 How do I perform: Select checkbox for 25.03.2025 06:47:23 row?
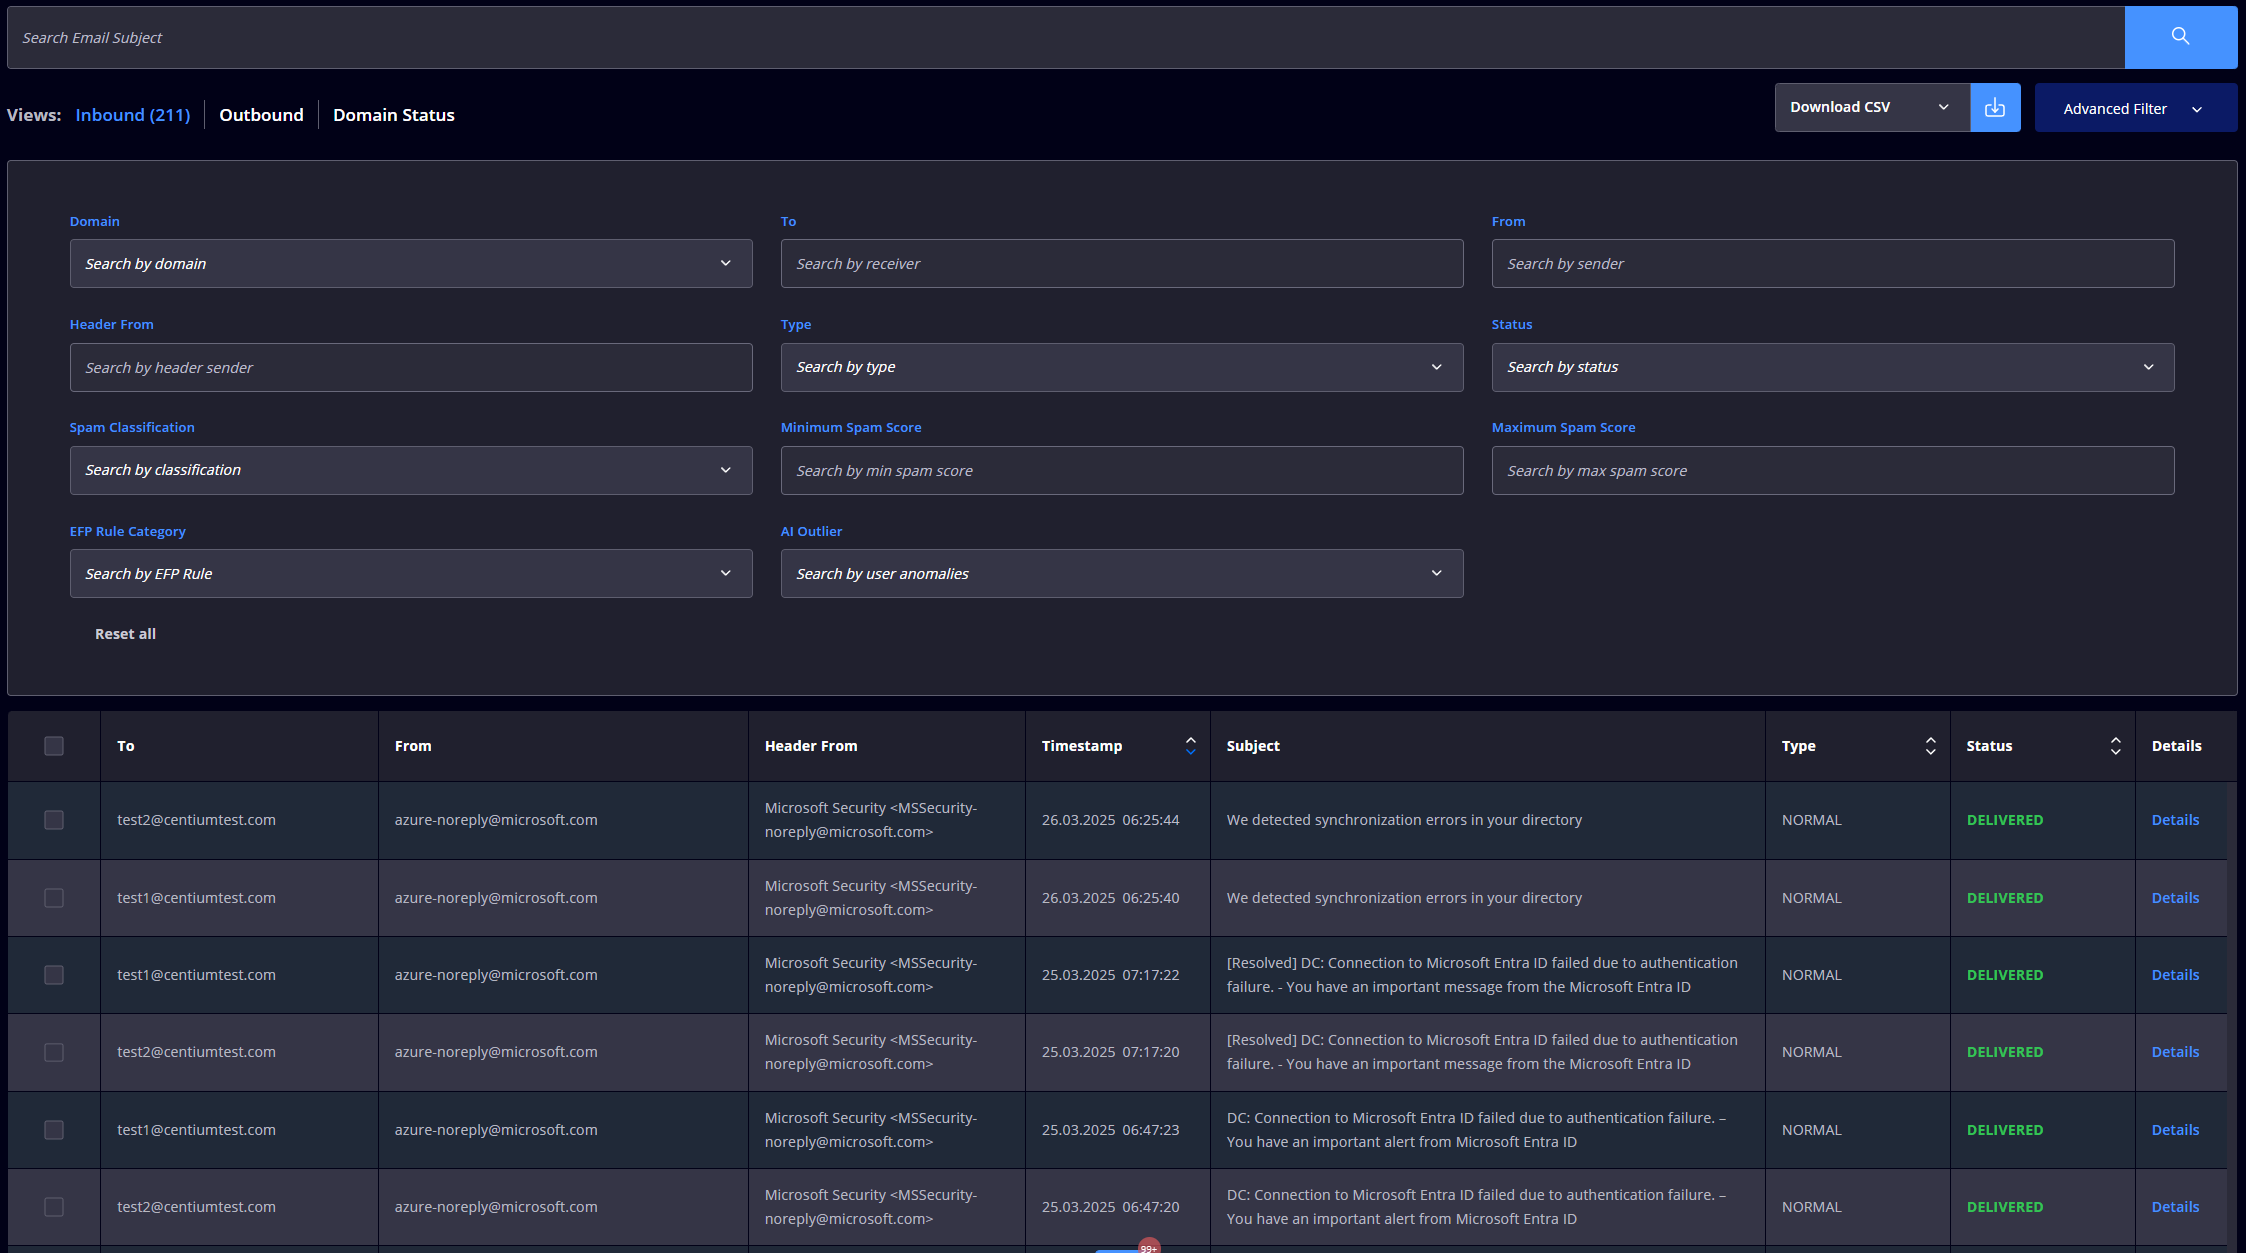pos(54,1130)
